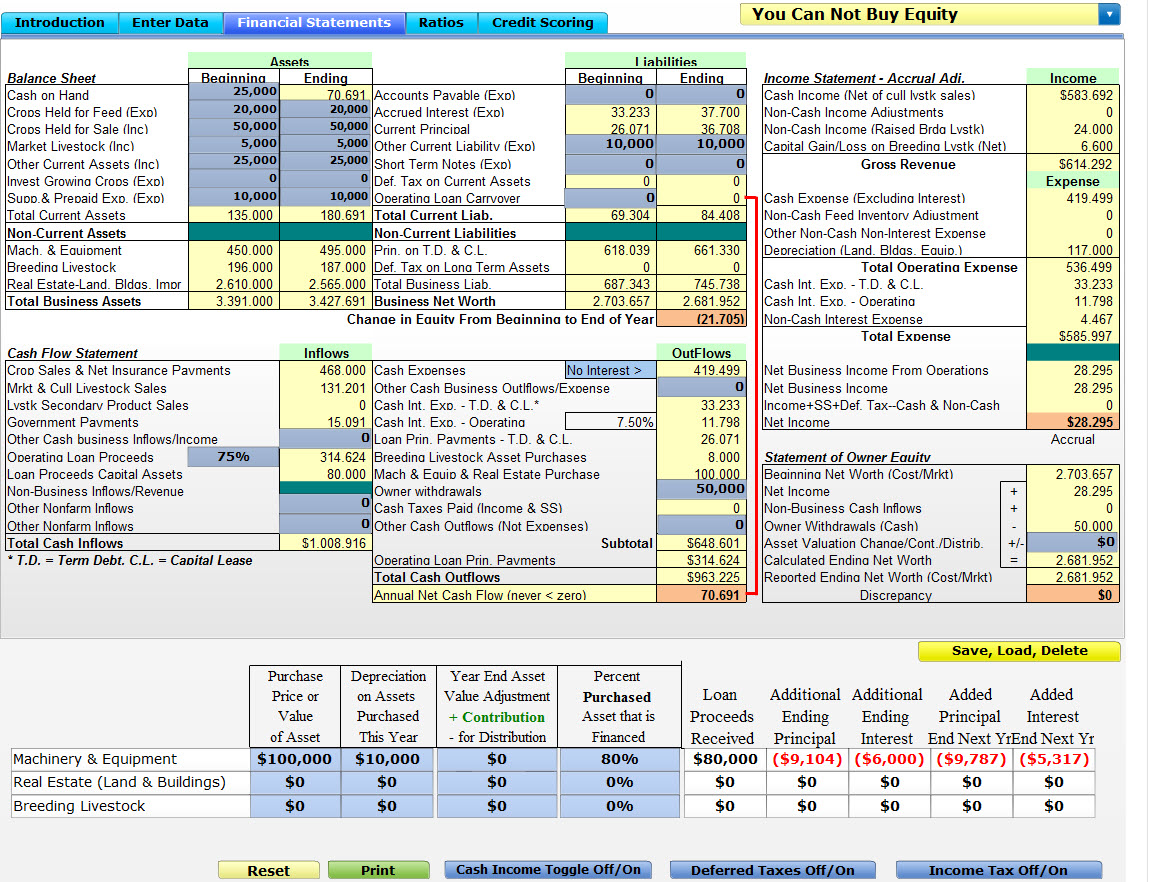The height and width of the screenshot is (882, 1149).
Task: Edit the 75% Operating Loan Proceeds cell
Action: pyautogui.click(x=231, y=458)
